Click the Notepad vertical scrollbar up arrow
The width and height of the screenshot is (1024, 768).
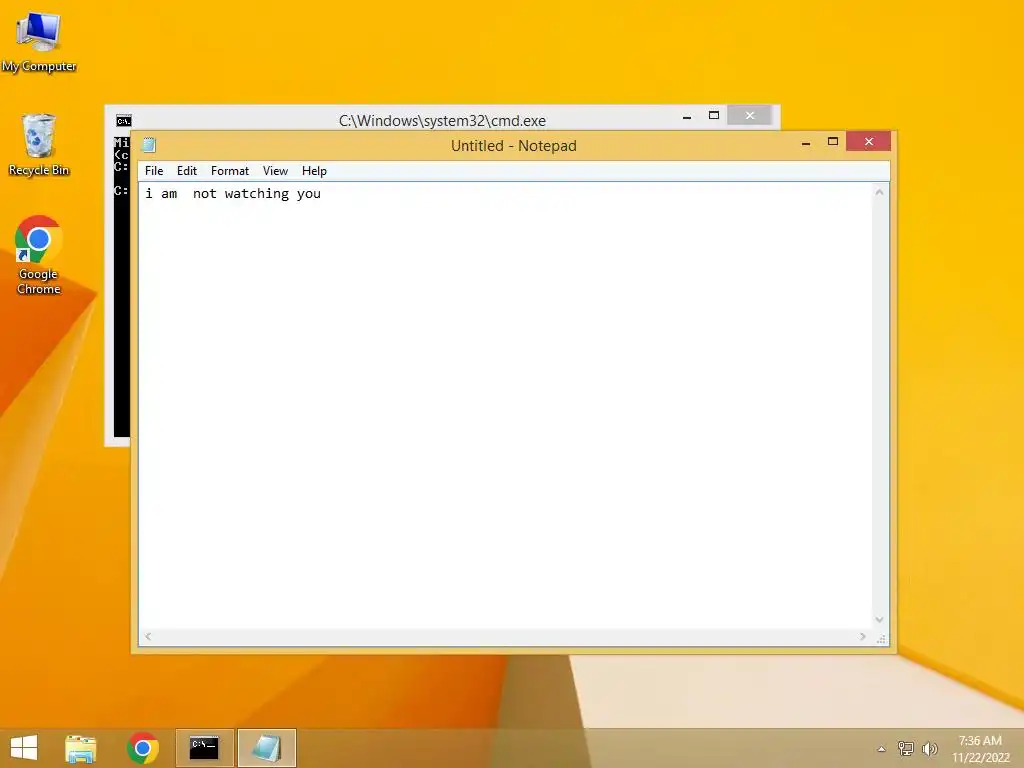[880, 192]
